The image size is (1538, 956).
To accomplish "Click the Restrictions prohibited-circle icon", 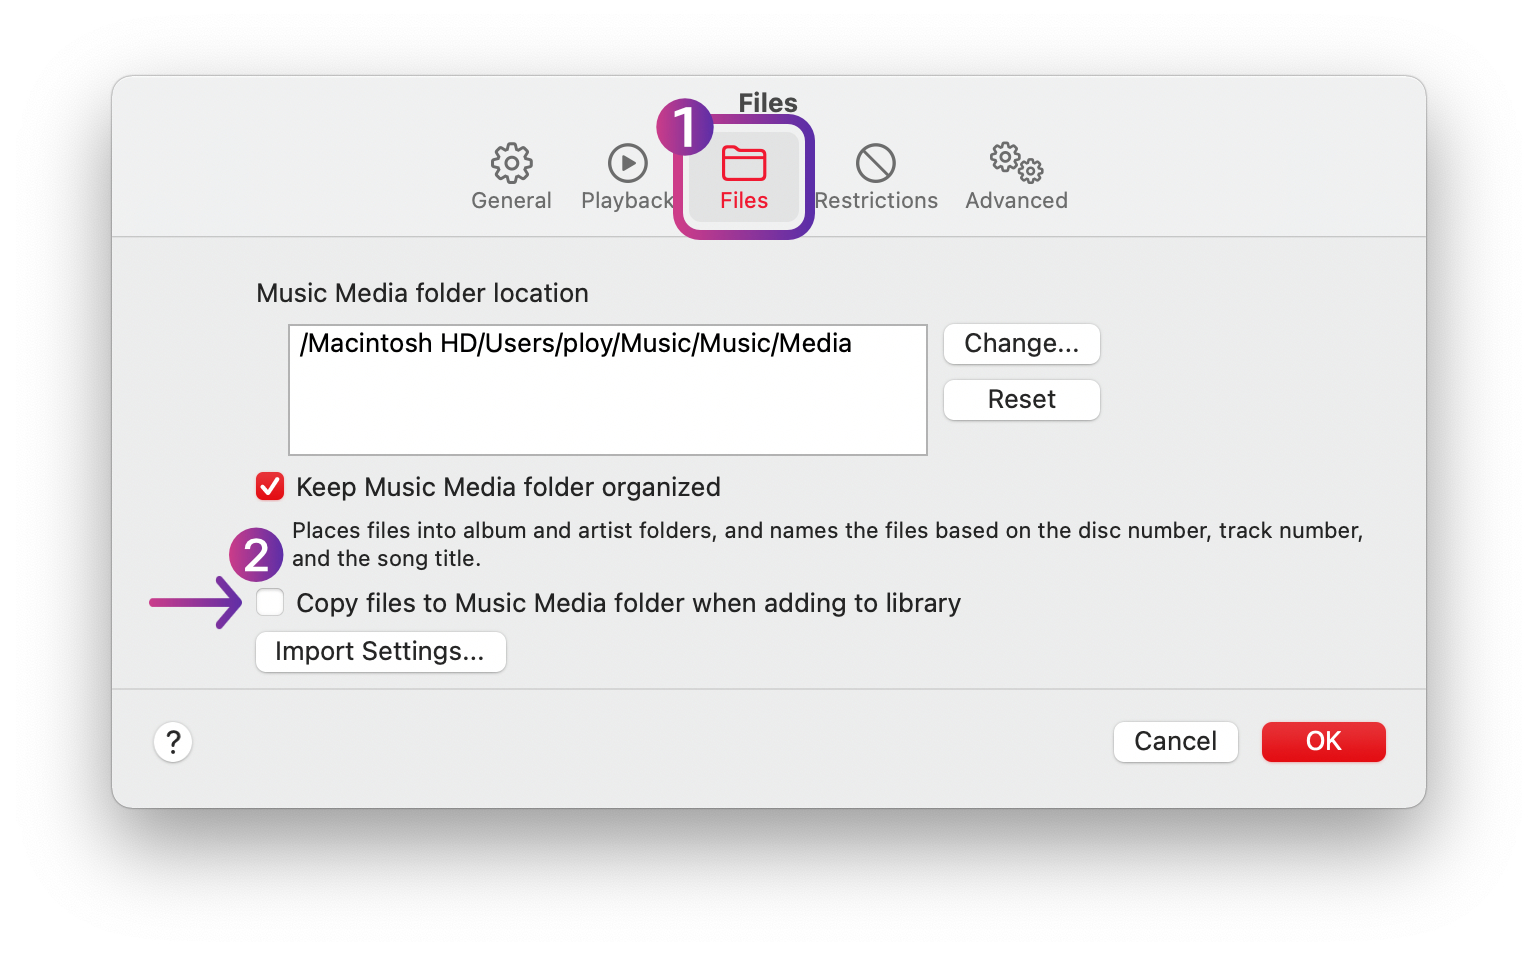I will [x=875, y=163].
